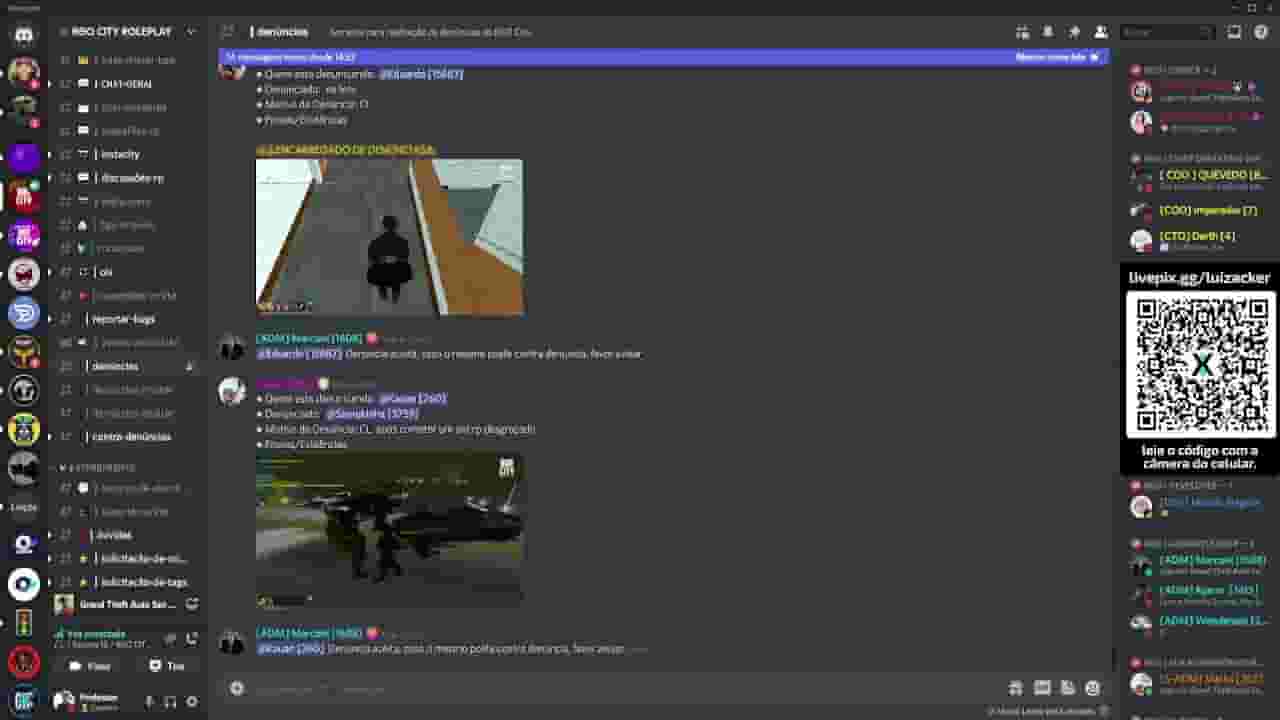
Task: Open user settings gear
Action: point(192,702)
